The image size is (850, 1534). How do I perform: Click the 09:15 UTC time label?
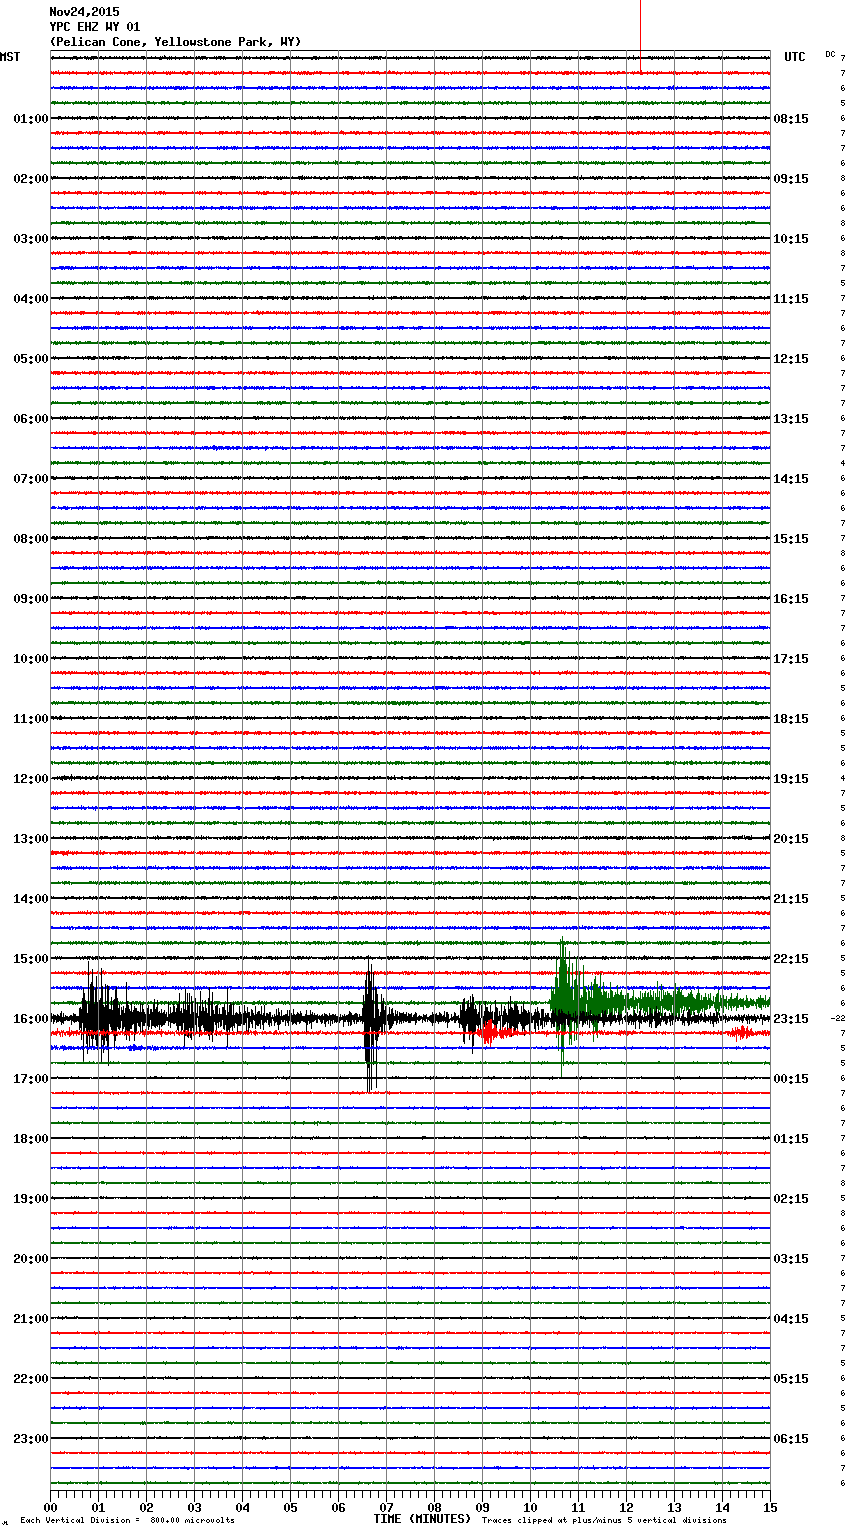[x=791, y=179]
